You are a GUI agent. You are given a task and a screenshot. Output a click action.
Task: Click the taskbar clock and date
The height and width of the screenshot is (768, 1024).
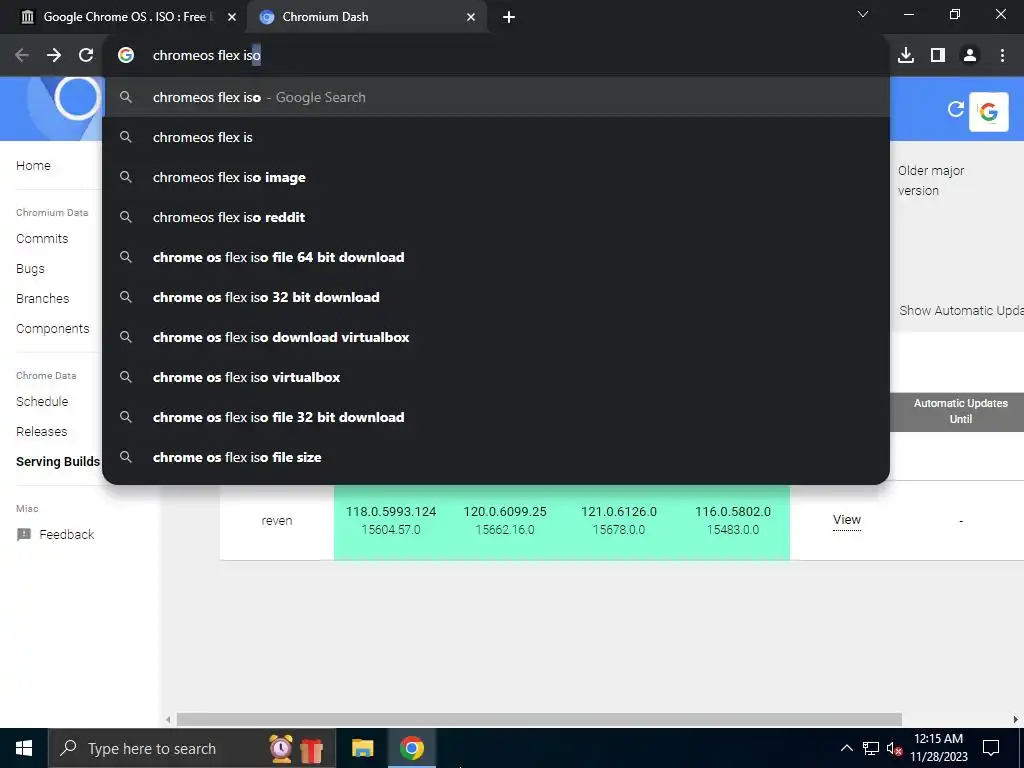pos(938,748)
